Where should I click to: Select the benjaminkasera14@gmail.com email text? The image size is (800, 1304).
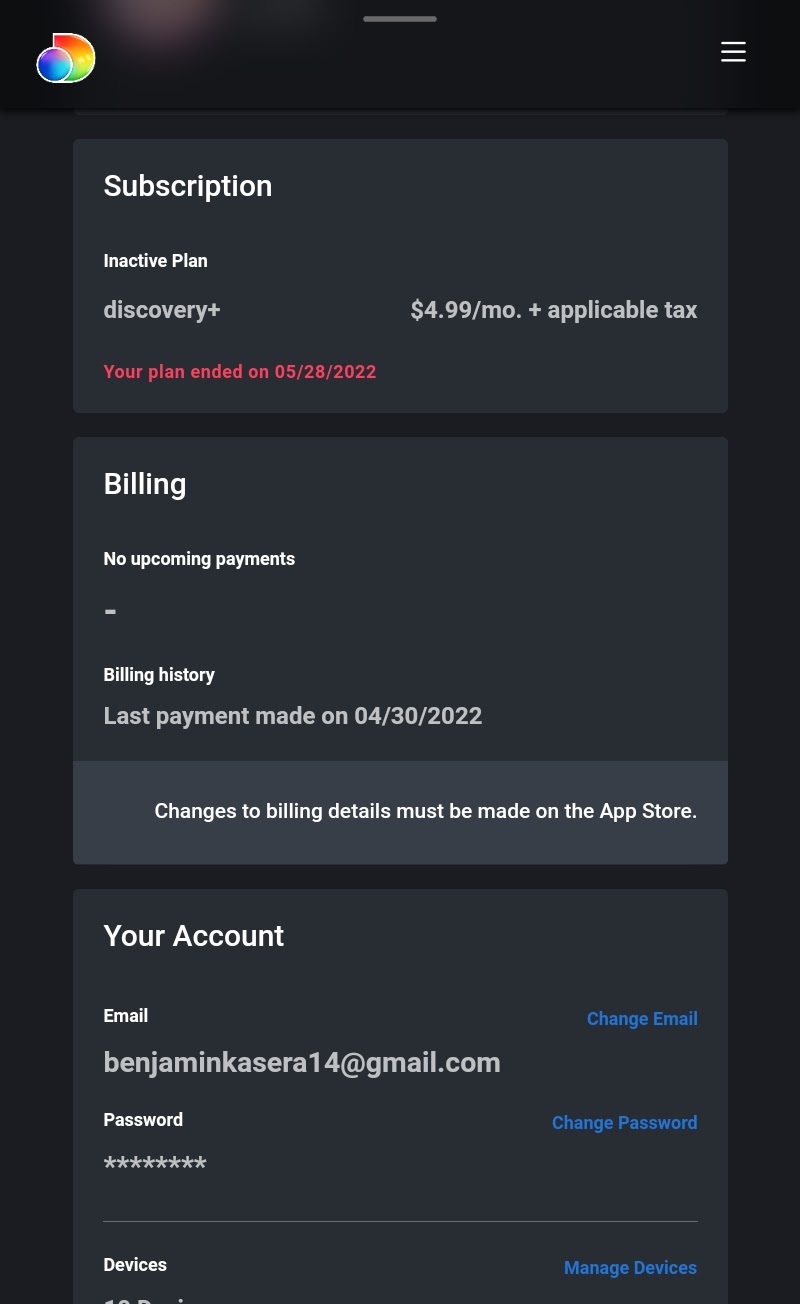pos(302,1062)
